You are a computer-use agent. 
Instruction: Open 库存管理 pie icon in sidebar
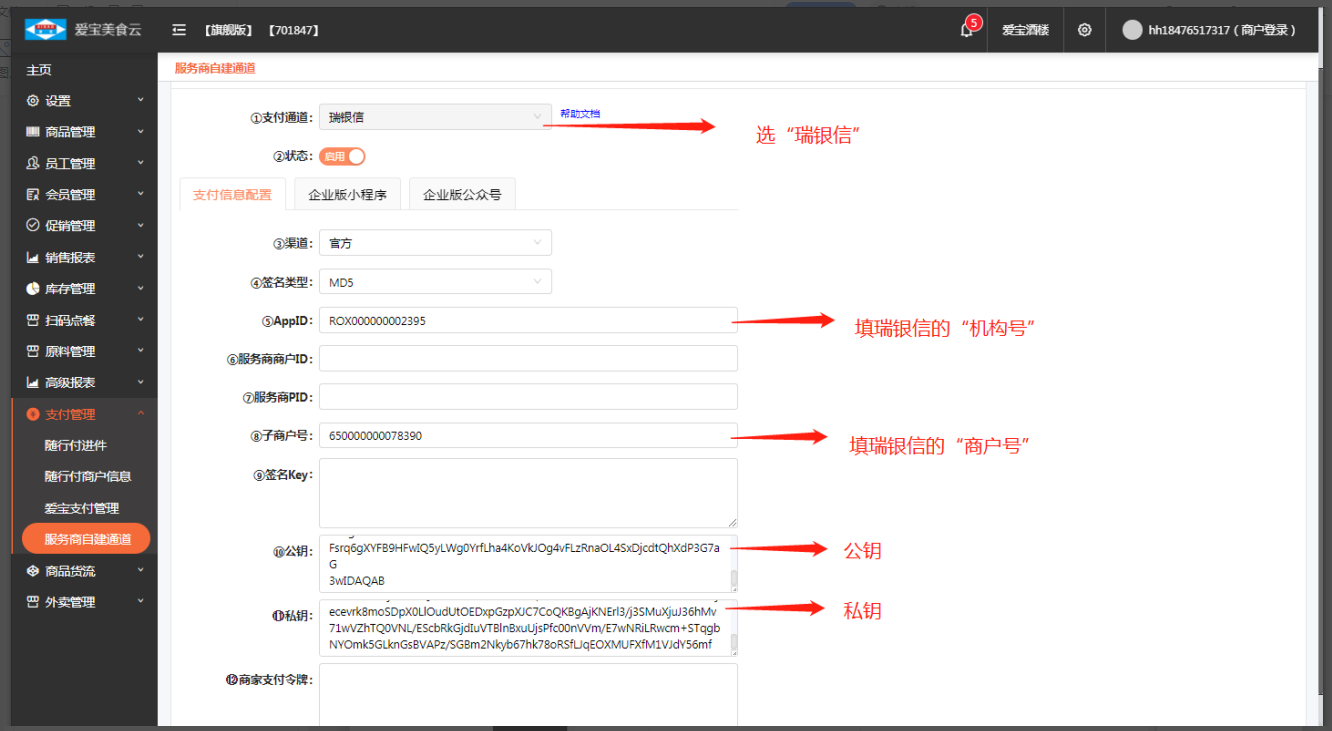tap(33, 289)
